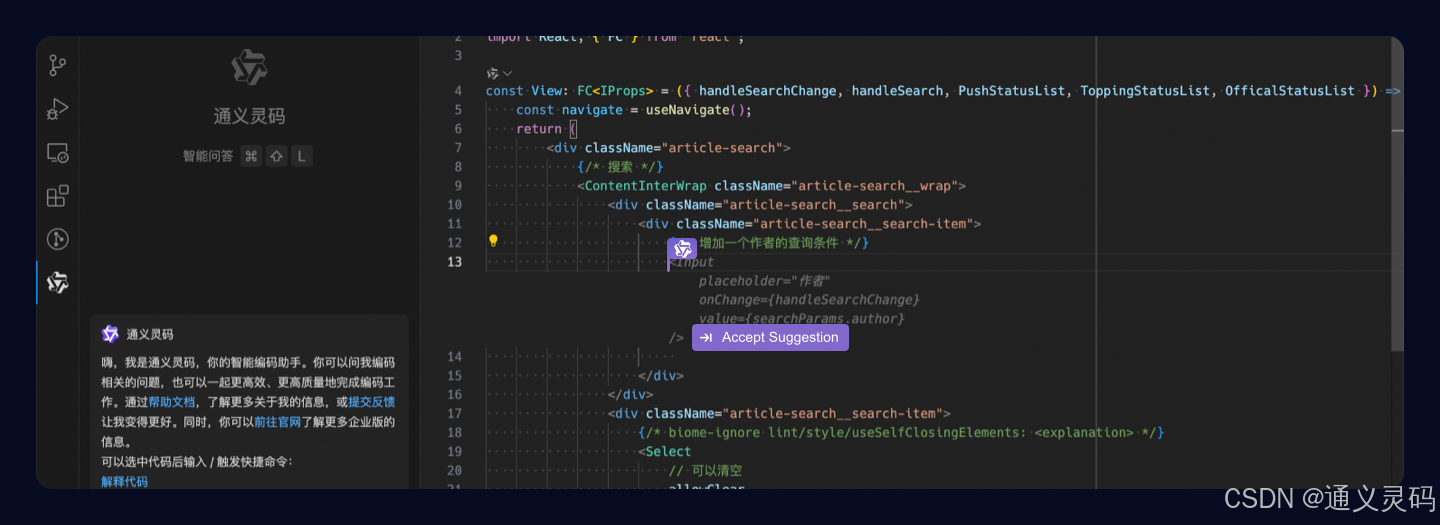Click the OfficalStatusList parameter
The width and height of the screenshot is (1440, 525).
(1290, 91)
